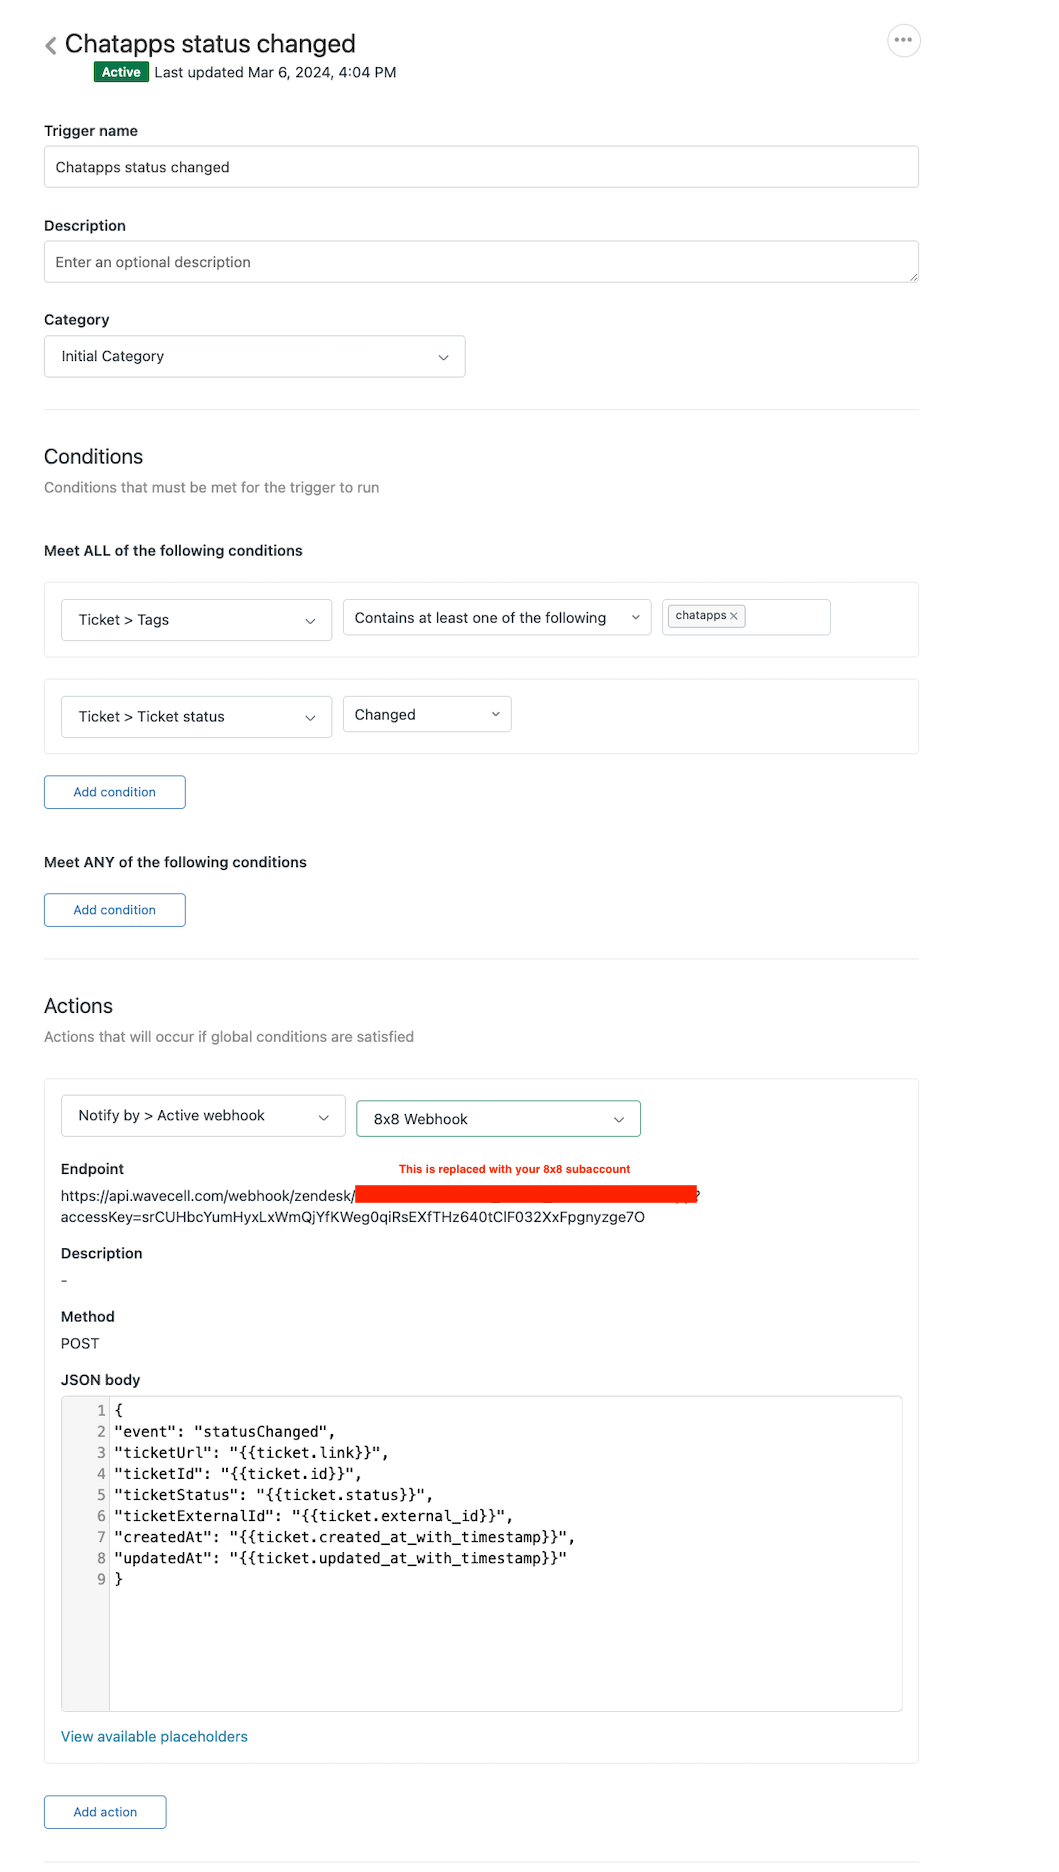Remove the chatapps tag with its x

click(734, 616)
